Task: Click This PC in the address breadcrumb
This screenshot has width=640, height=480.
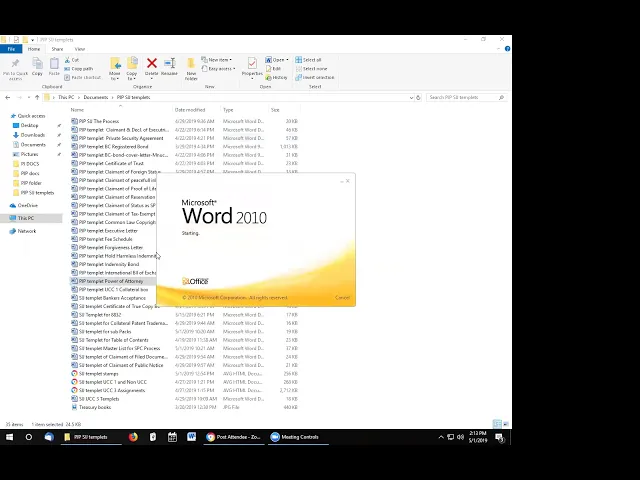Action: (x=66, y=98)
